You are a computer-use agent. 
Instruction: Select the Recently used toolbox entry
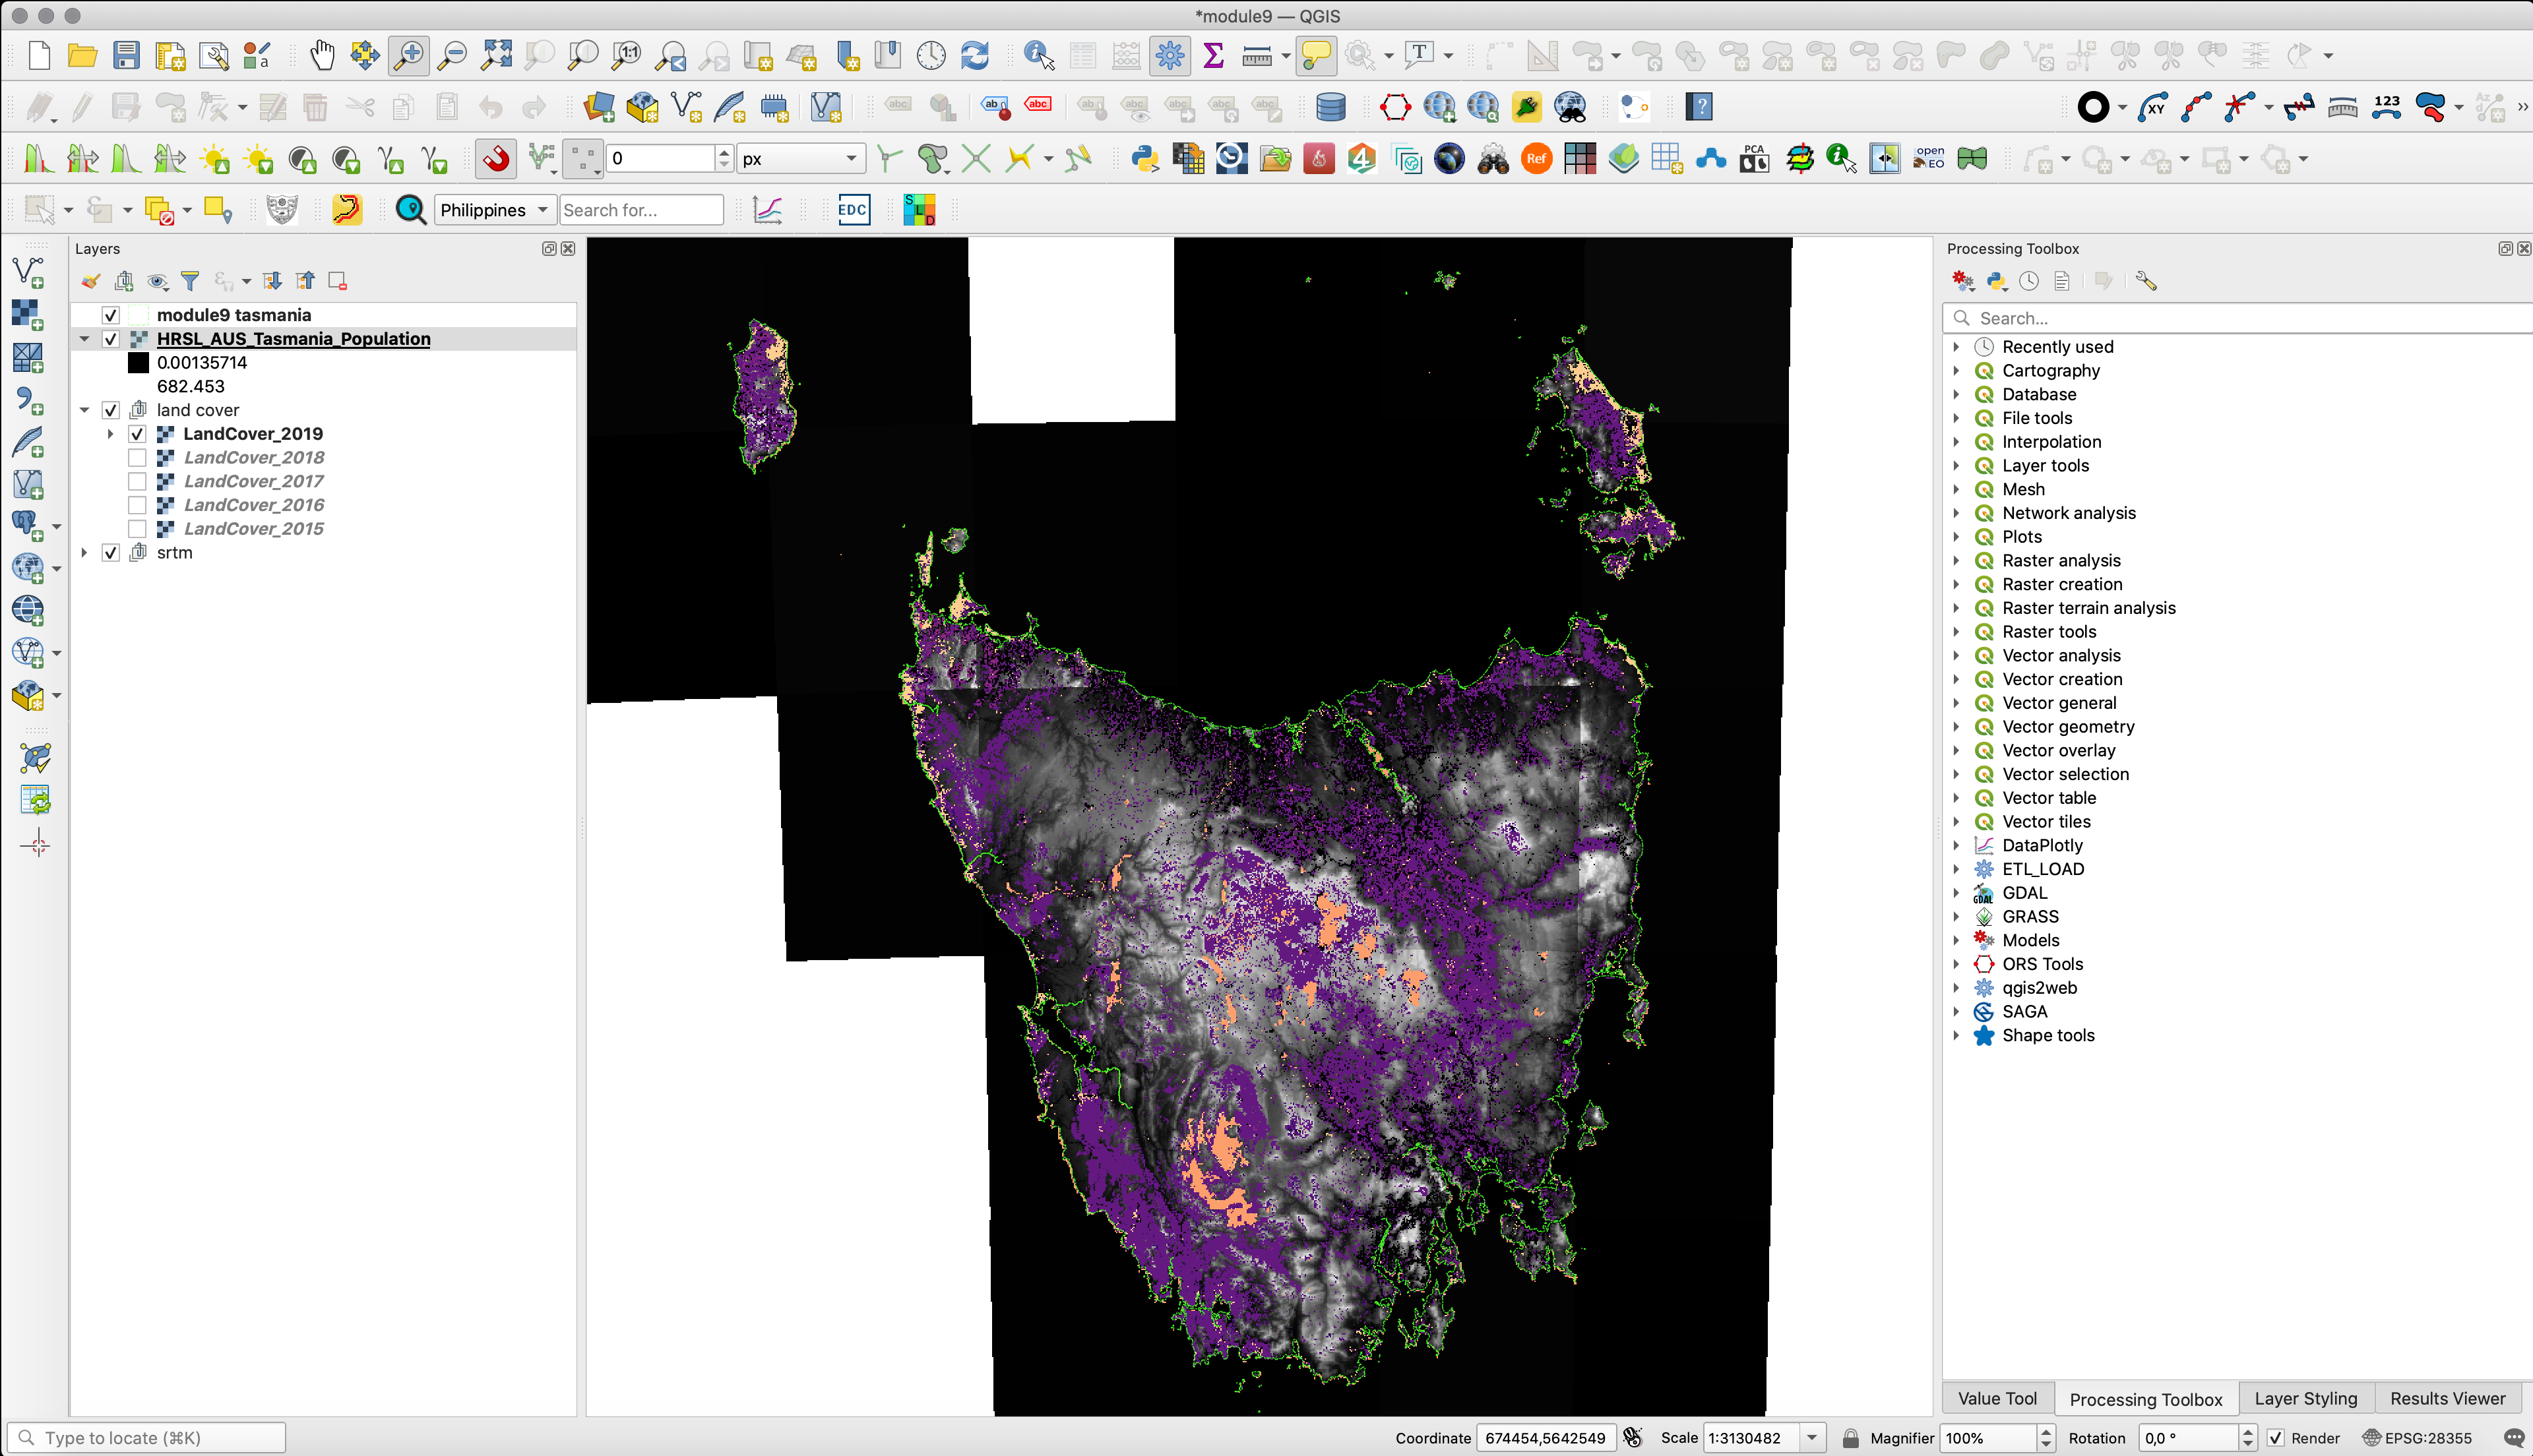pos(2057,347)
